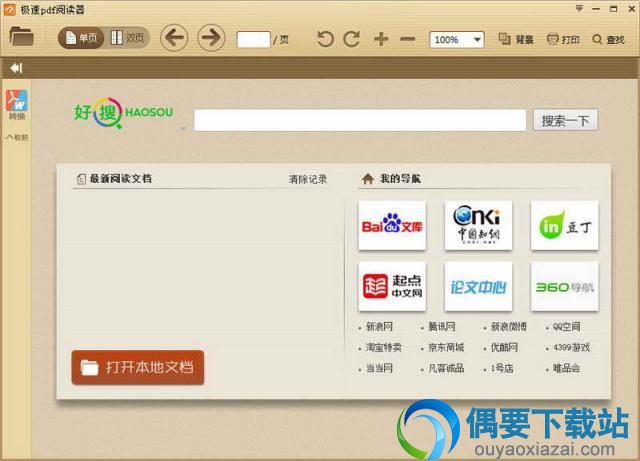640x461 pixels.
Task: Click the app logo in title bar
Action: click(9, 9)
